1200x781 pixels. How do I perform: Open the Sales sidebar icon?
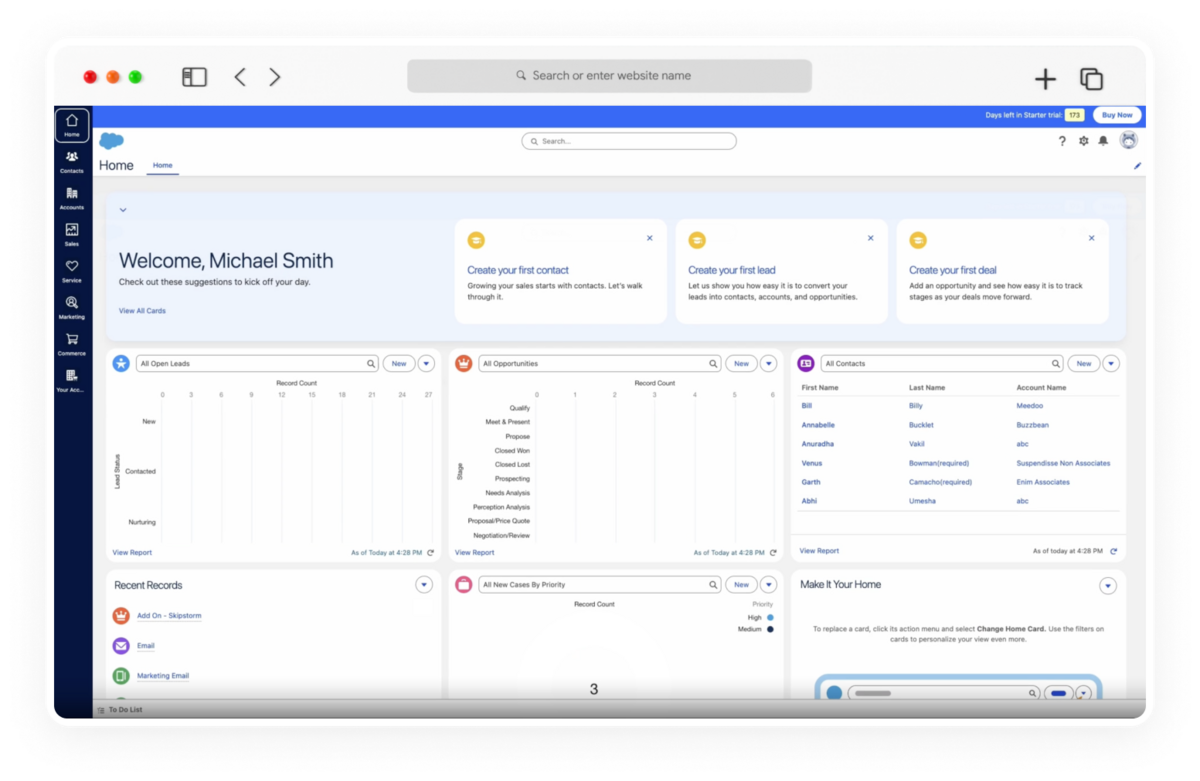pos(72,230)
